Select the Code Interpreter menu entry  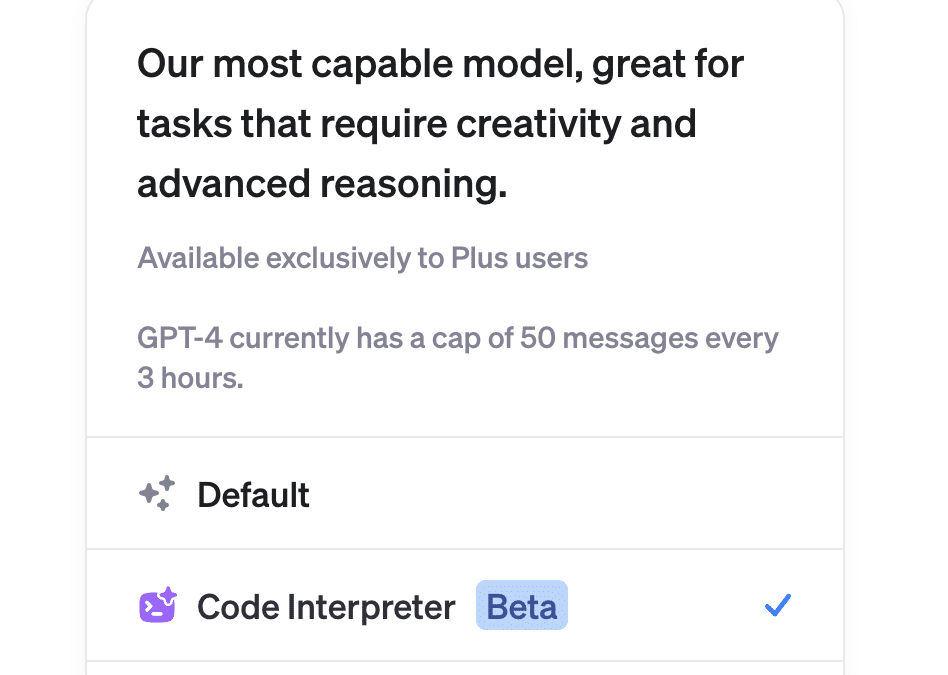click(325, 606)
